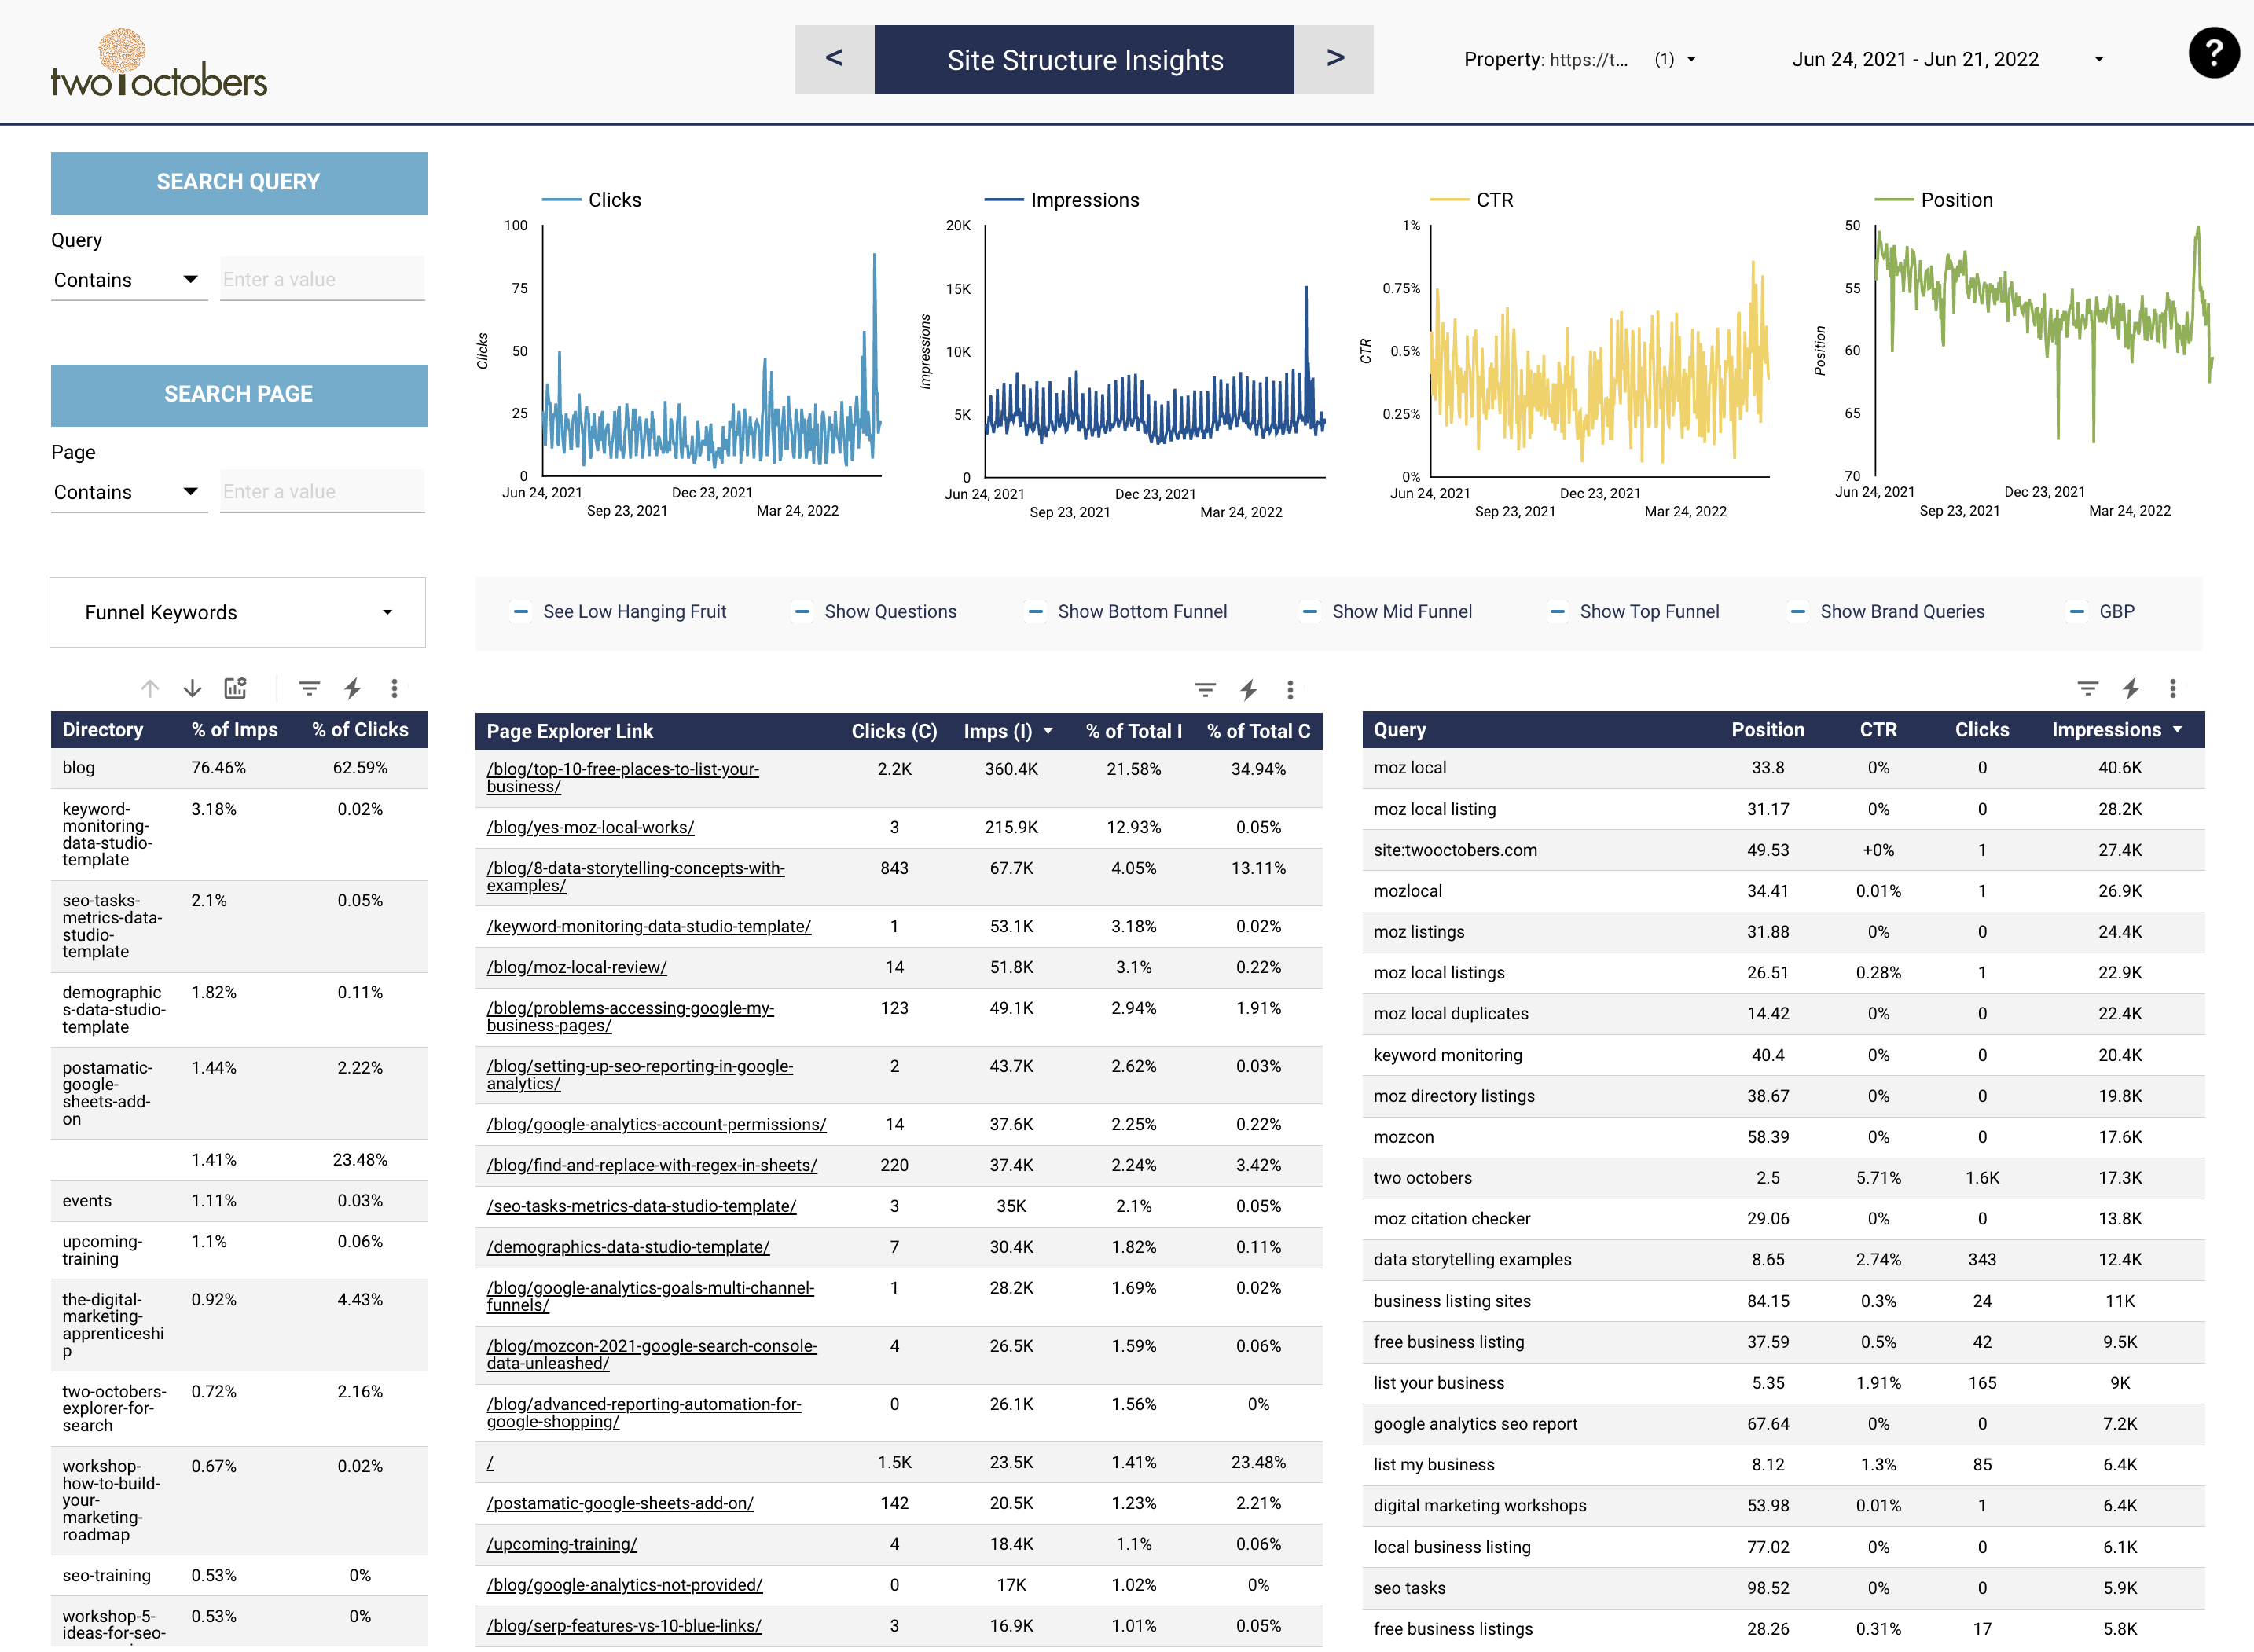Go to next report page arrow
This screenshot has width=2254, height=1652.
coord(1334,59)
